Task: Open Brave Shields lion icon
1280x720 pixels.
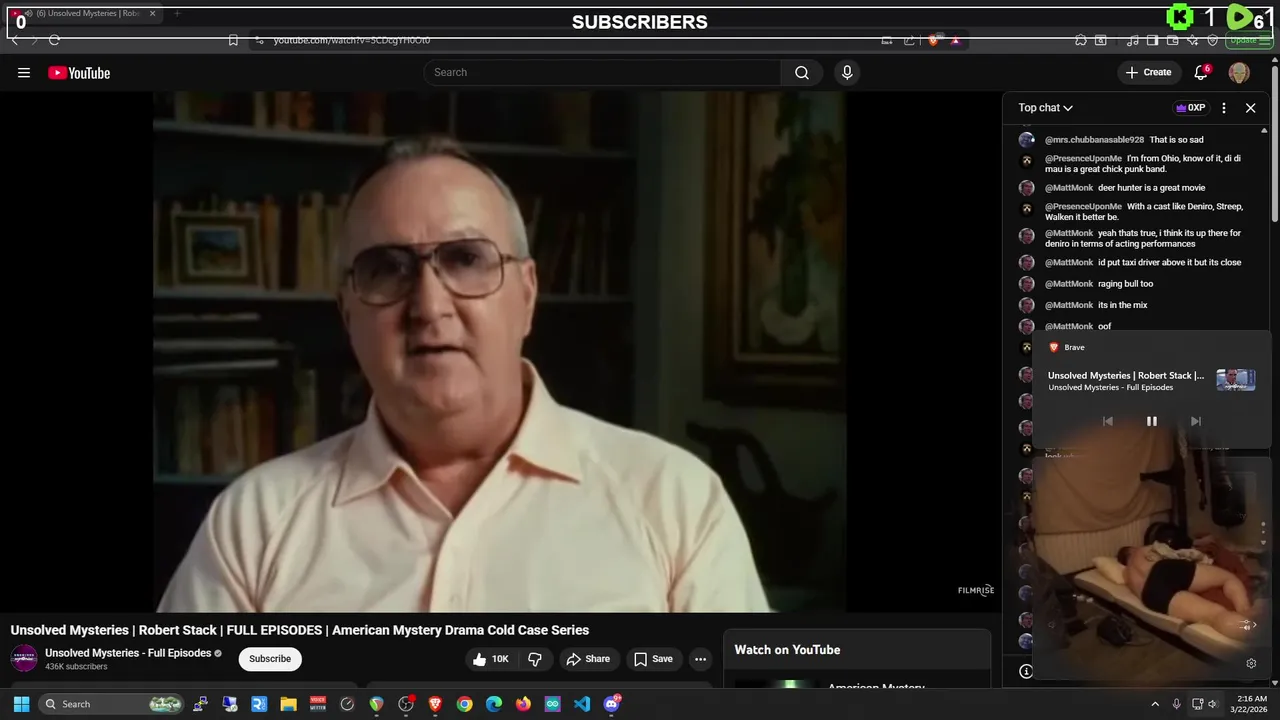Action: (933, 40)
